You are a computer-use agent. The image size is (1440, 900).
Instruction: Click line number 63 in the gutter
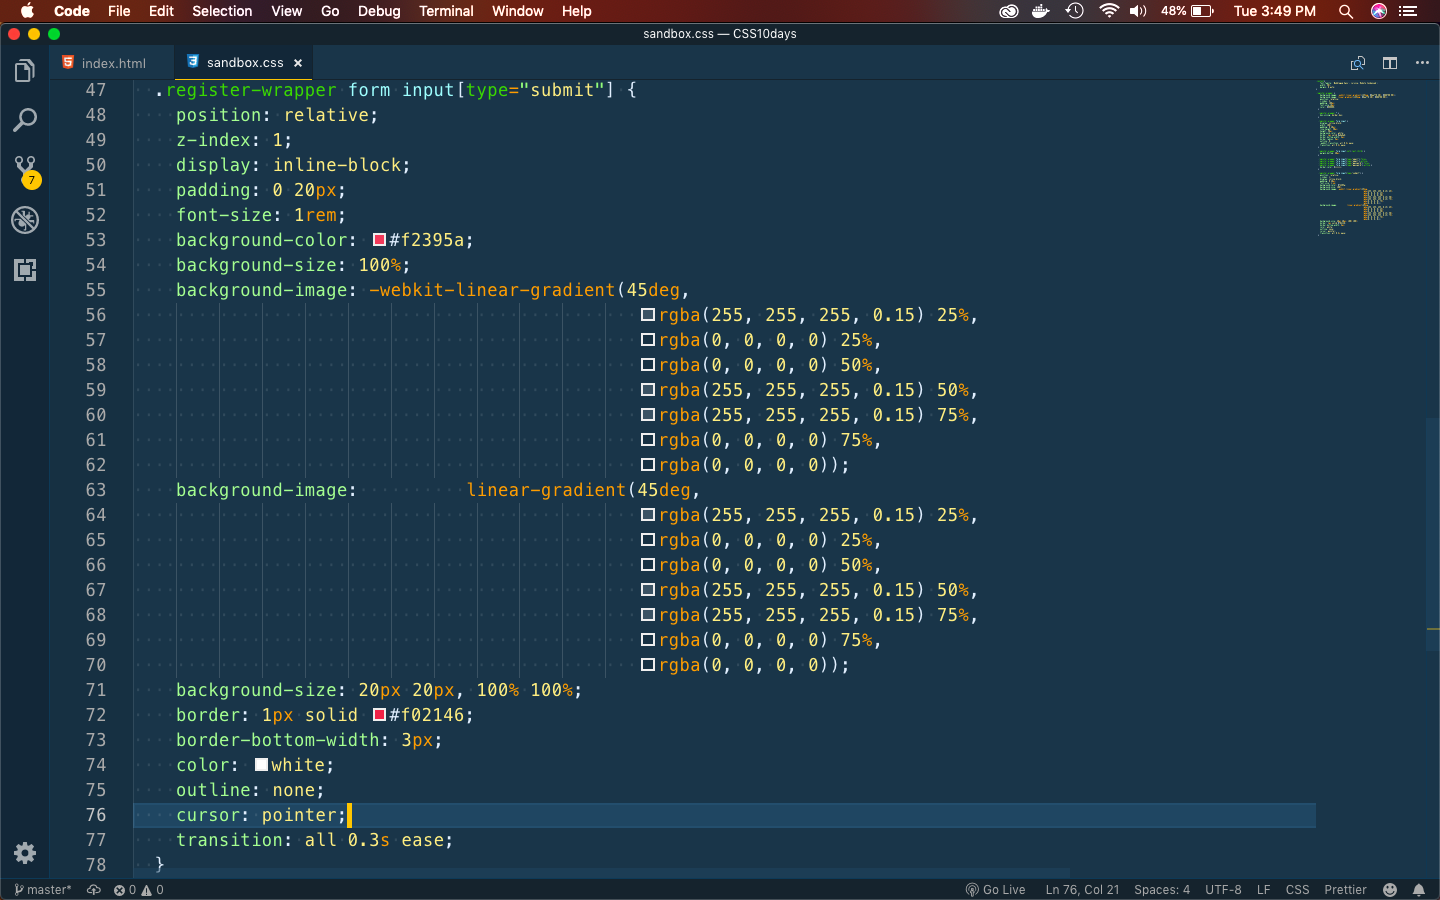(x=96, y=490)
